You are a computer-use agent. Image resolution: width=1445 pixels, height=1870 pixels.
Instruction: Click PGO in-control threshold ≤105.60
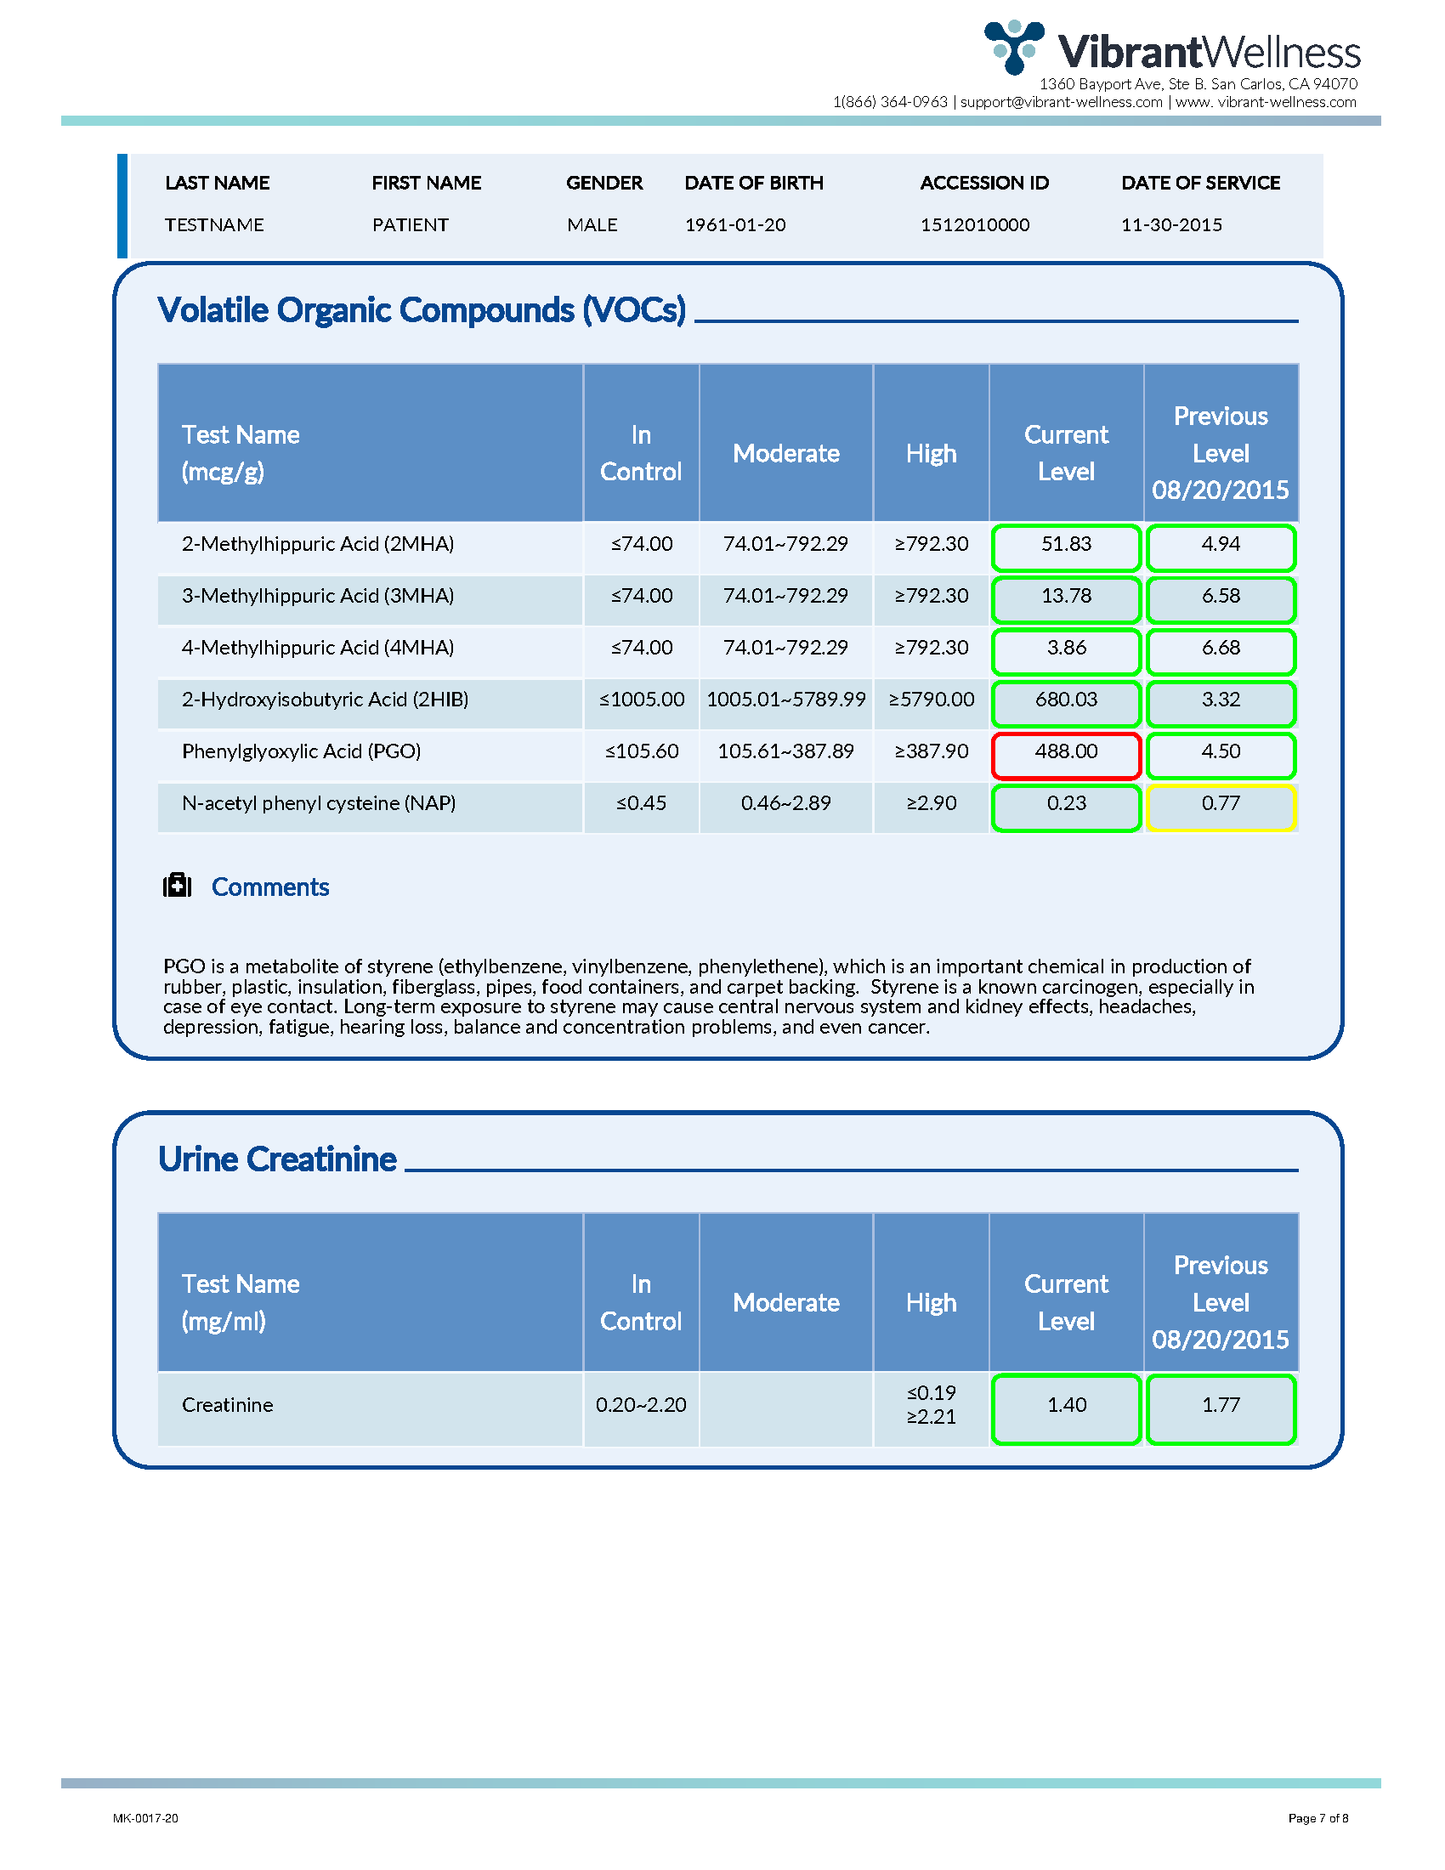(641, 751)
